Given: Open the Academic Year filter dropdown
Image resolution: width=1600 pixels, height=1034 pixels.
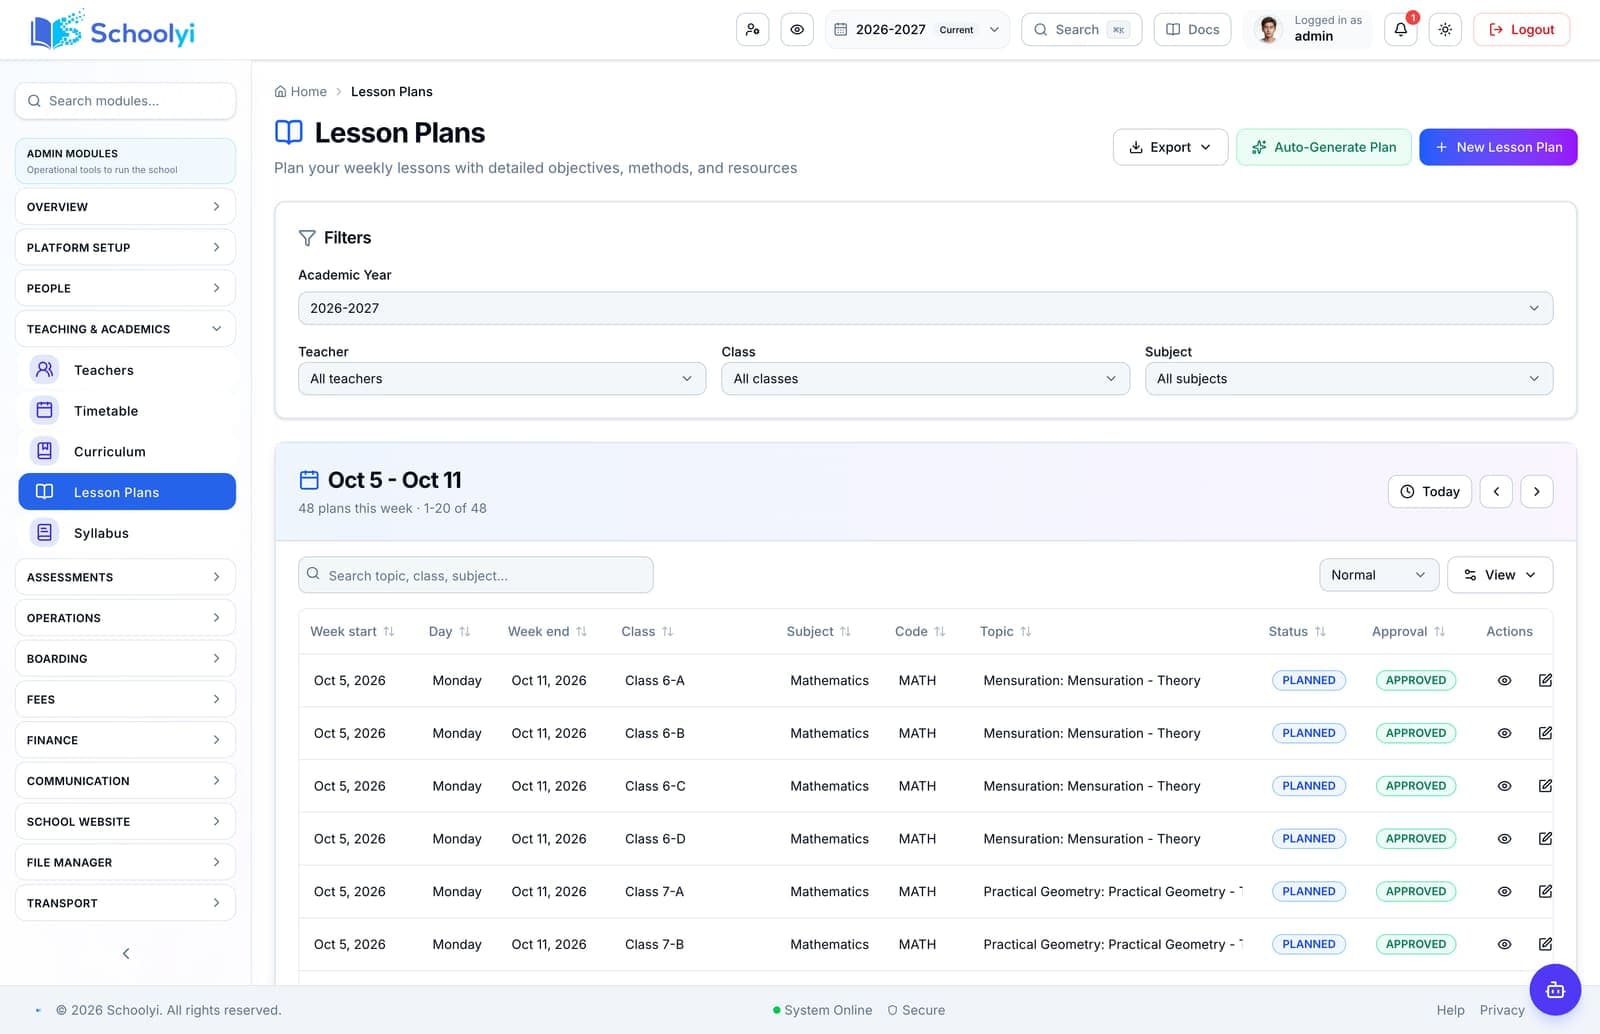Looking at the screenshot, I should [925, 308].
